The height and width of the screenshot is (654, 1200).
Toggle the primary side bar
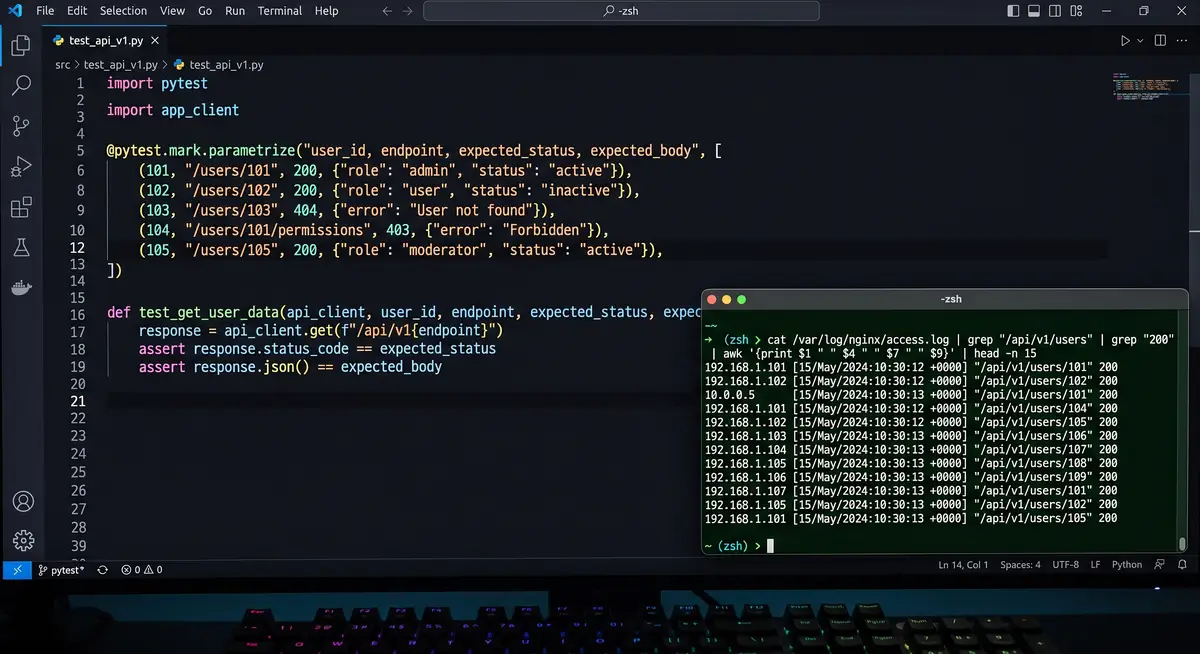pyautogui.click(x=1013, y=11)
